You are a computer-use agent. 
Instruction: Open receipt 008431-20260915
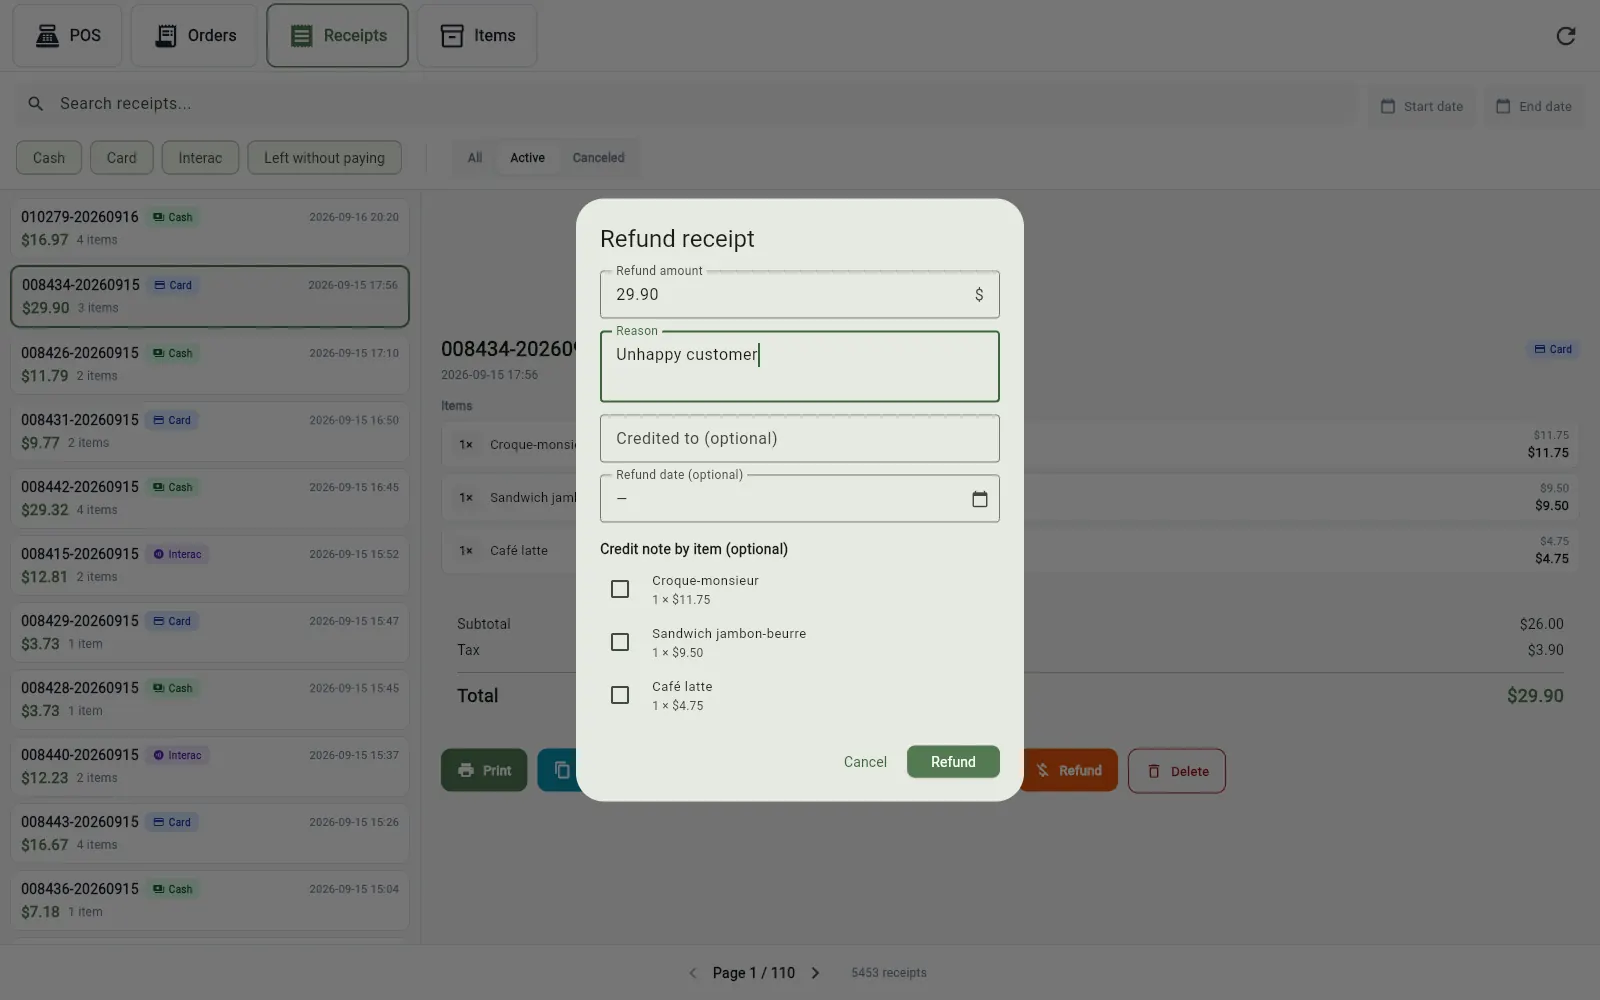click(x=210, y=432)
